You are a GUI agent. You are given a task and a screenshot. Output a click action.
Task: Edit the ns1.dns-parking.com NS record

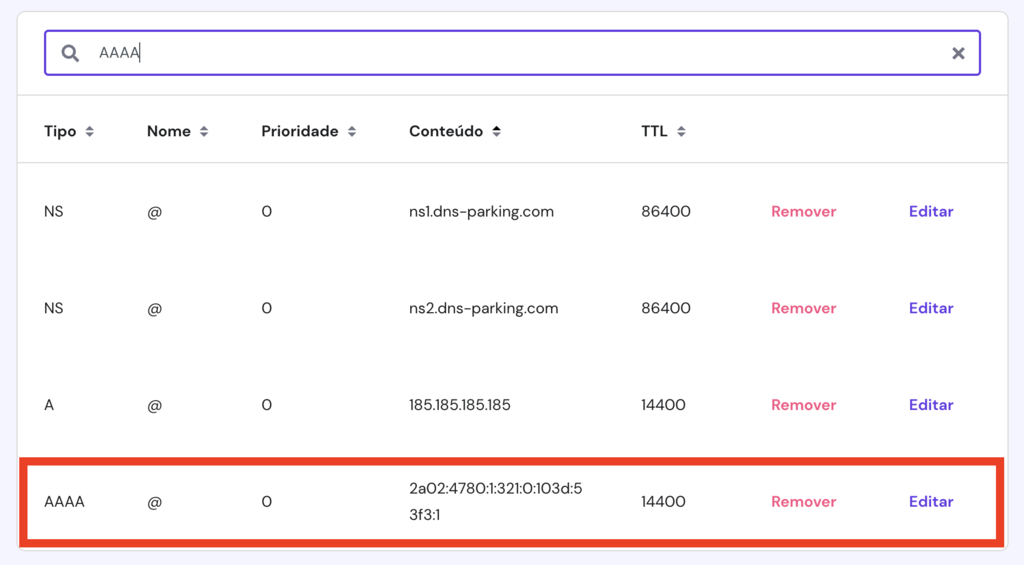click(930, 212)
